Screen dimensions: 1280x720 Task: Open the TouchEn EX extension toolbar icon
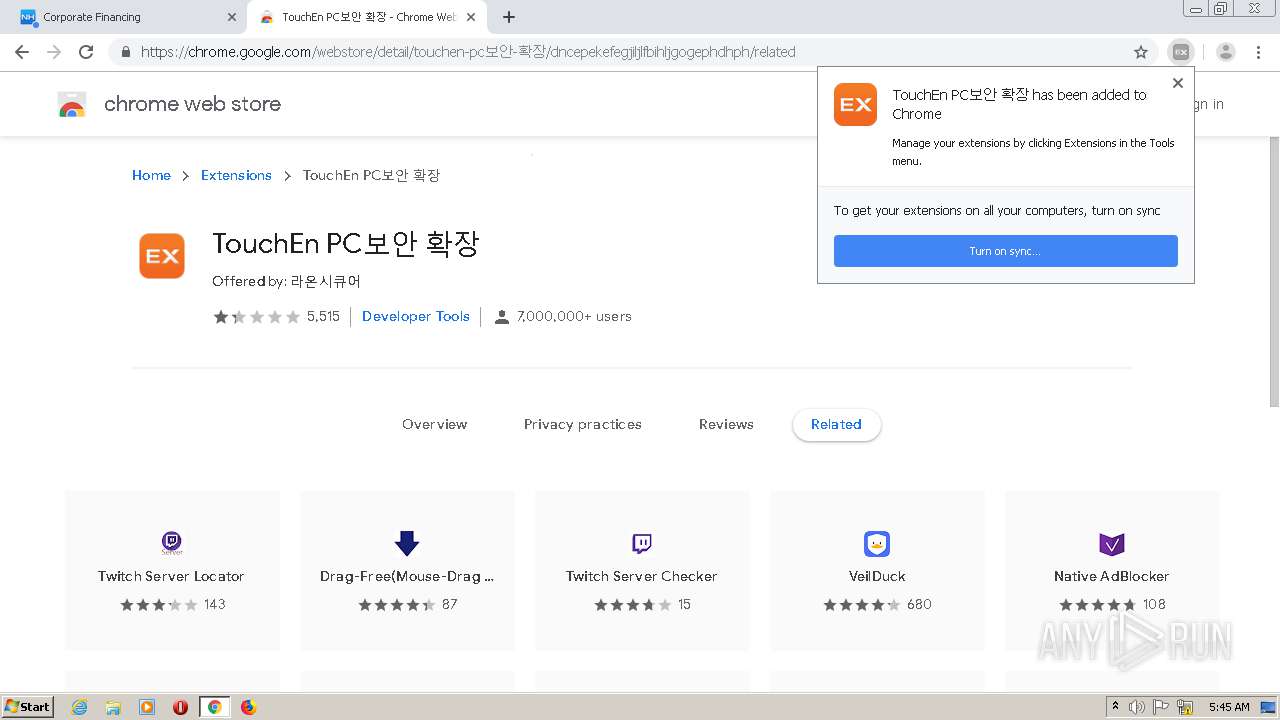1181,52
